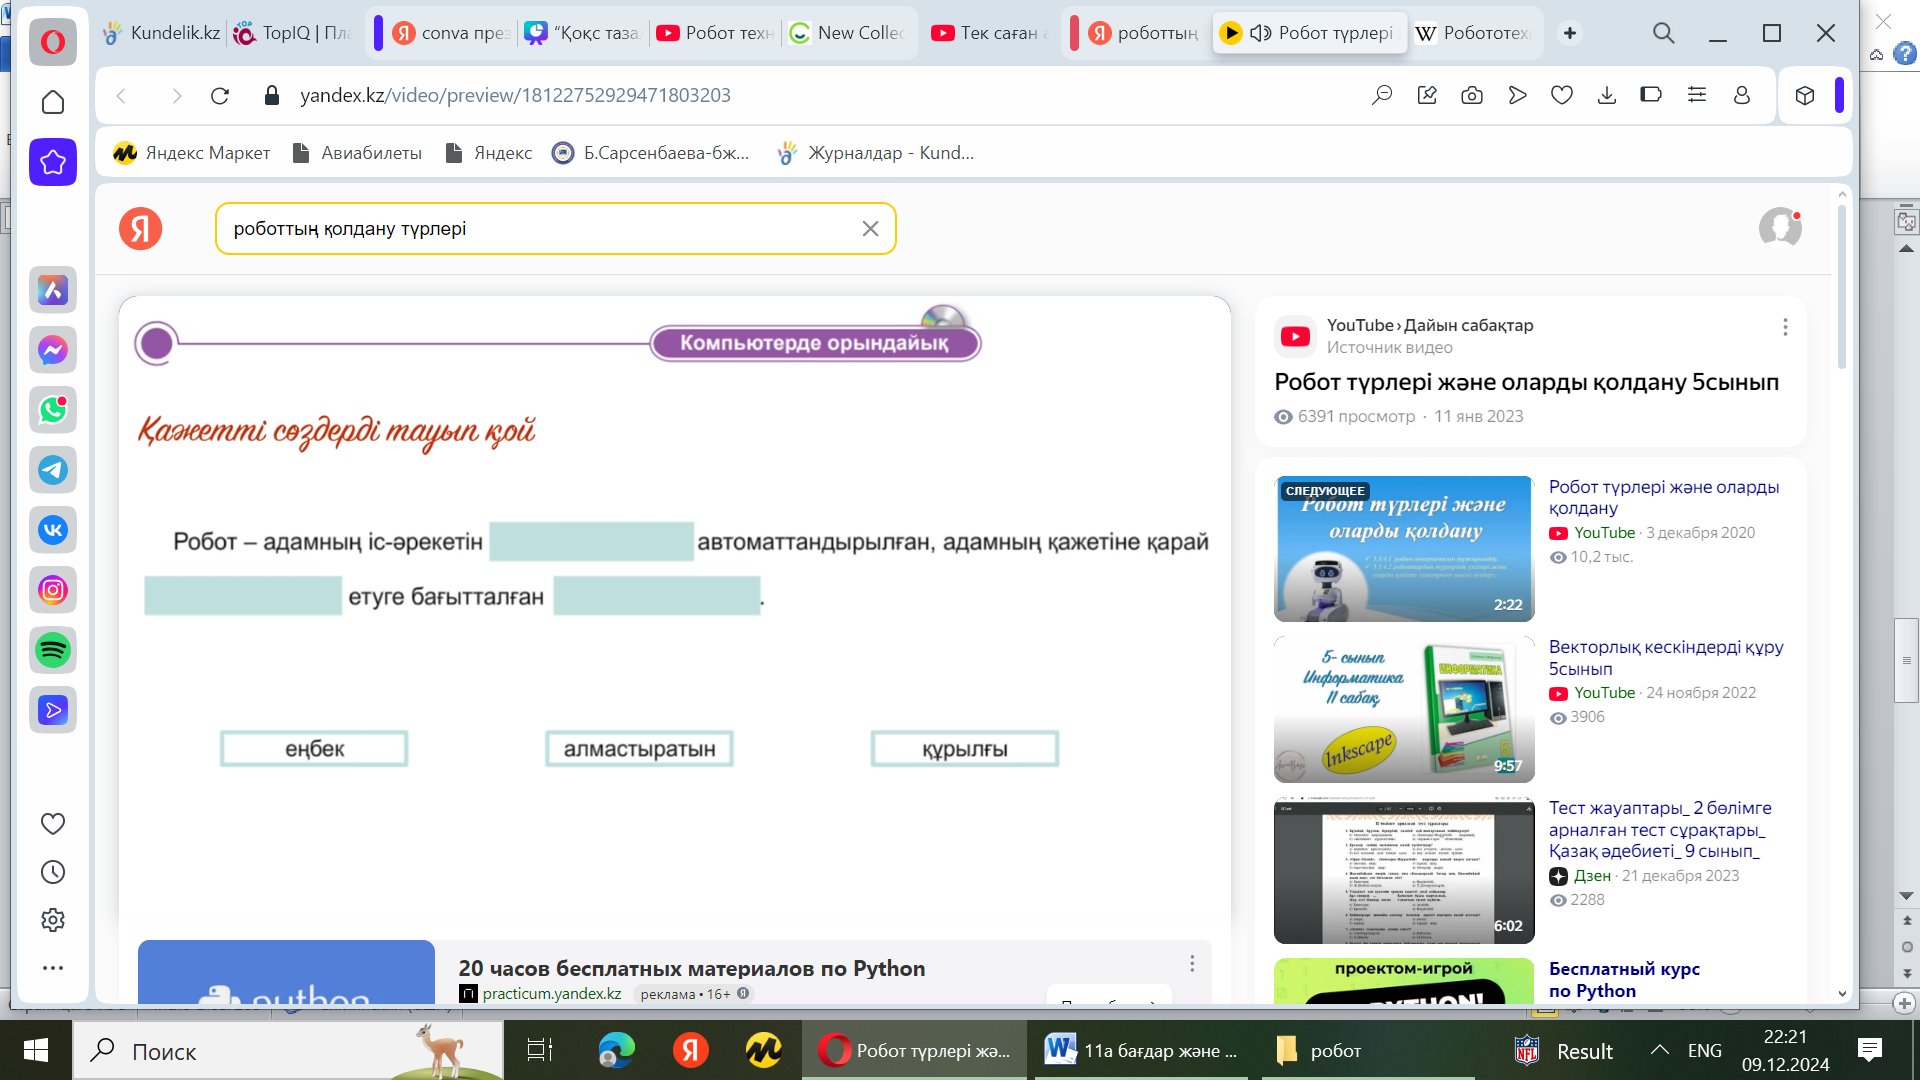Click the Yandex search input field

point(540,229)
